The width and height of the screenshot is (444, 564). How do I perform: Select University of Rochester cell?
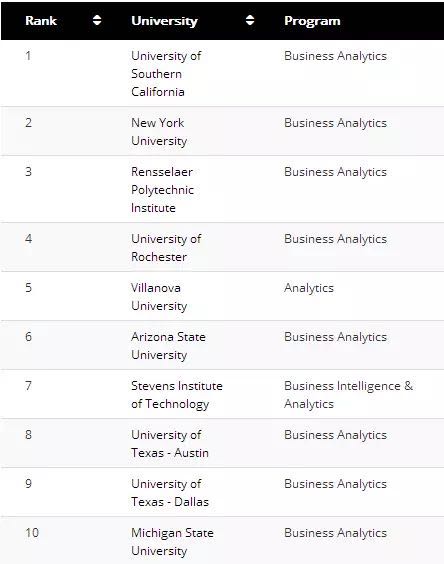point(166,247)
